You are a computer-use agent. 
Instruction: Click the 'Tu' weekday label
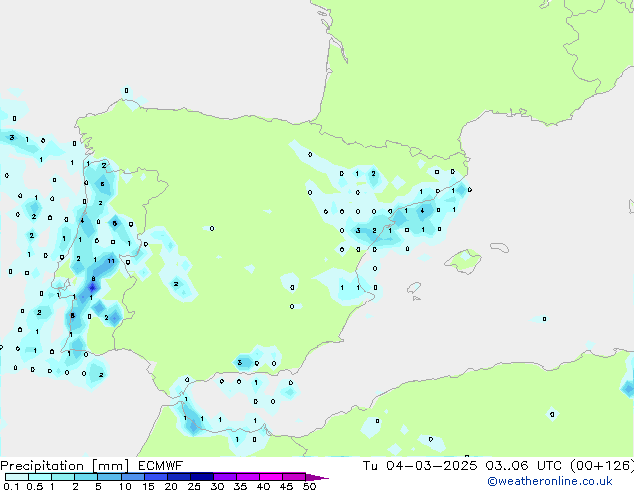point(370,466)
